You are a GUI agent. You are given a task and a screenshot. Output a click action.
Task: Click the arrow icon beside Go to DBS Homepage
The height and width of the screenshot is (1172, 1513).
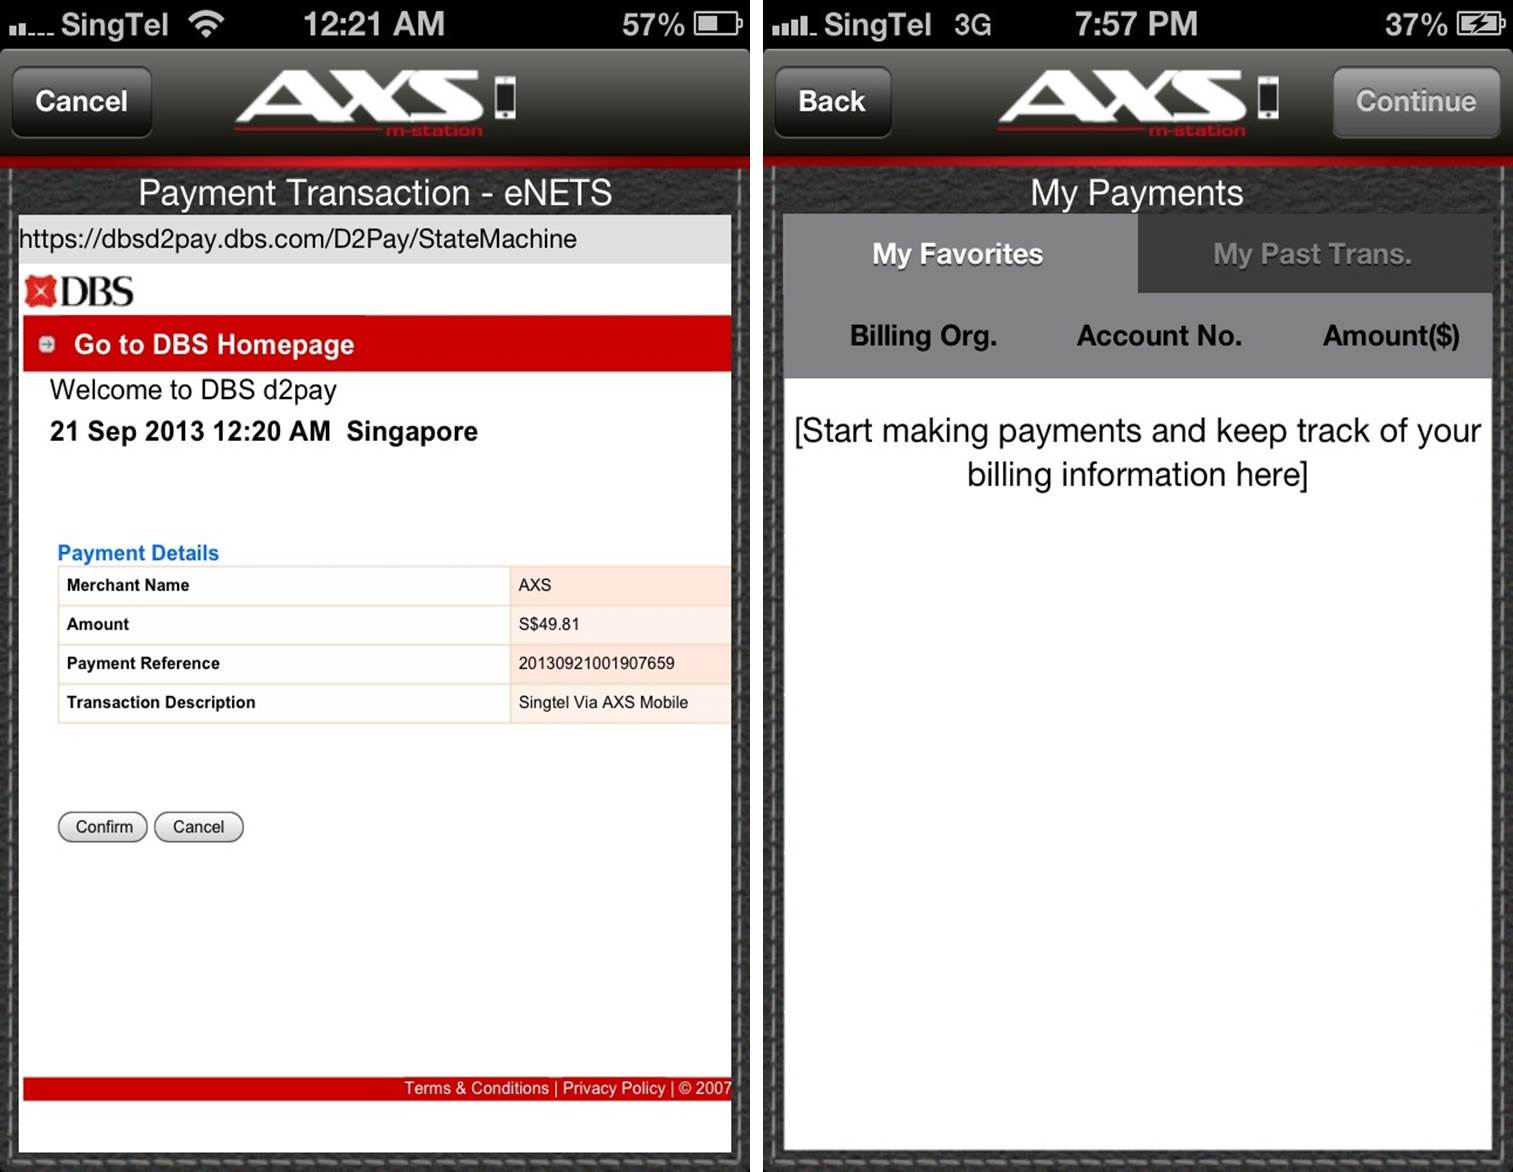(x=47, y=345)
